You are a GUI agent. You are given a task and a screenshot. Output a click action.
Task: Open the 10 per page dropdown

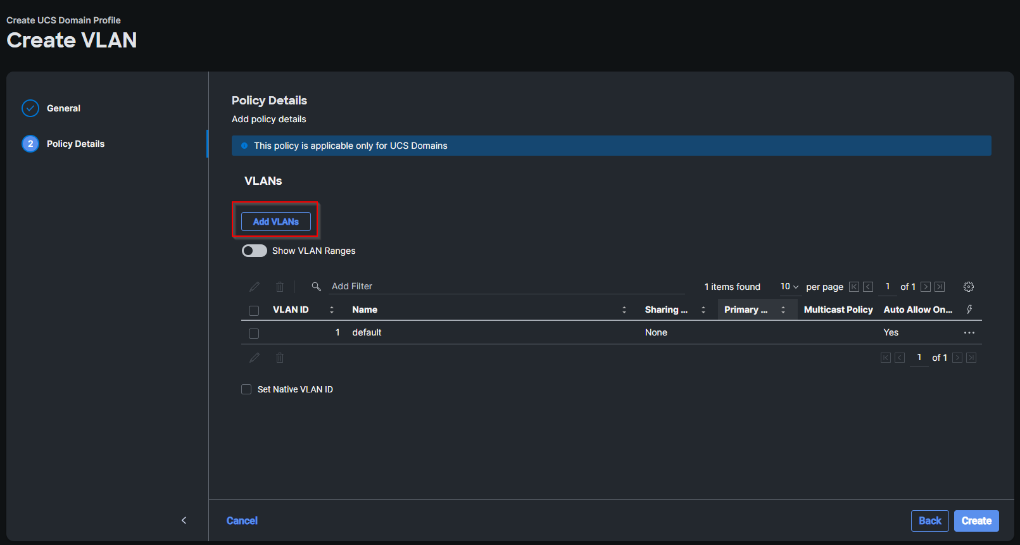(790, 287)
